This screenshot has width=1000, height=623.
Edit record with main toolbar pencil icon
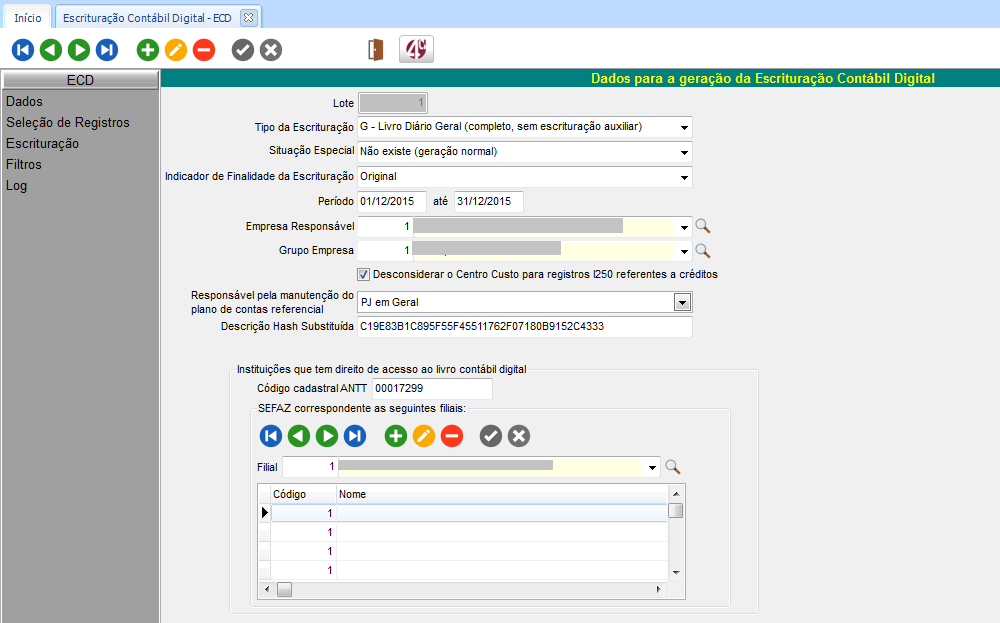click(x=176, y=50)
